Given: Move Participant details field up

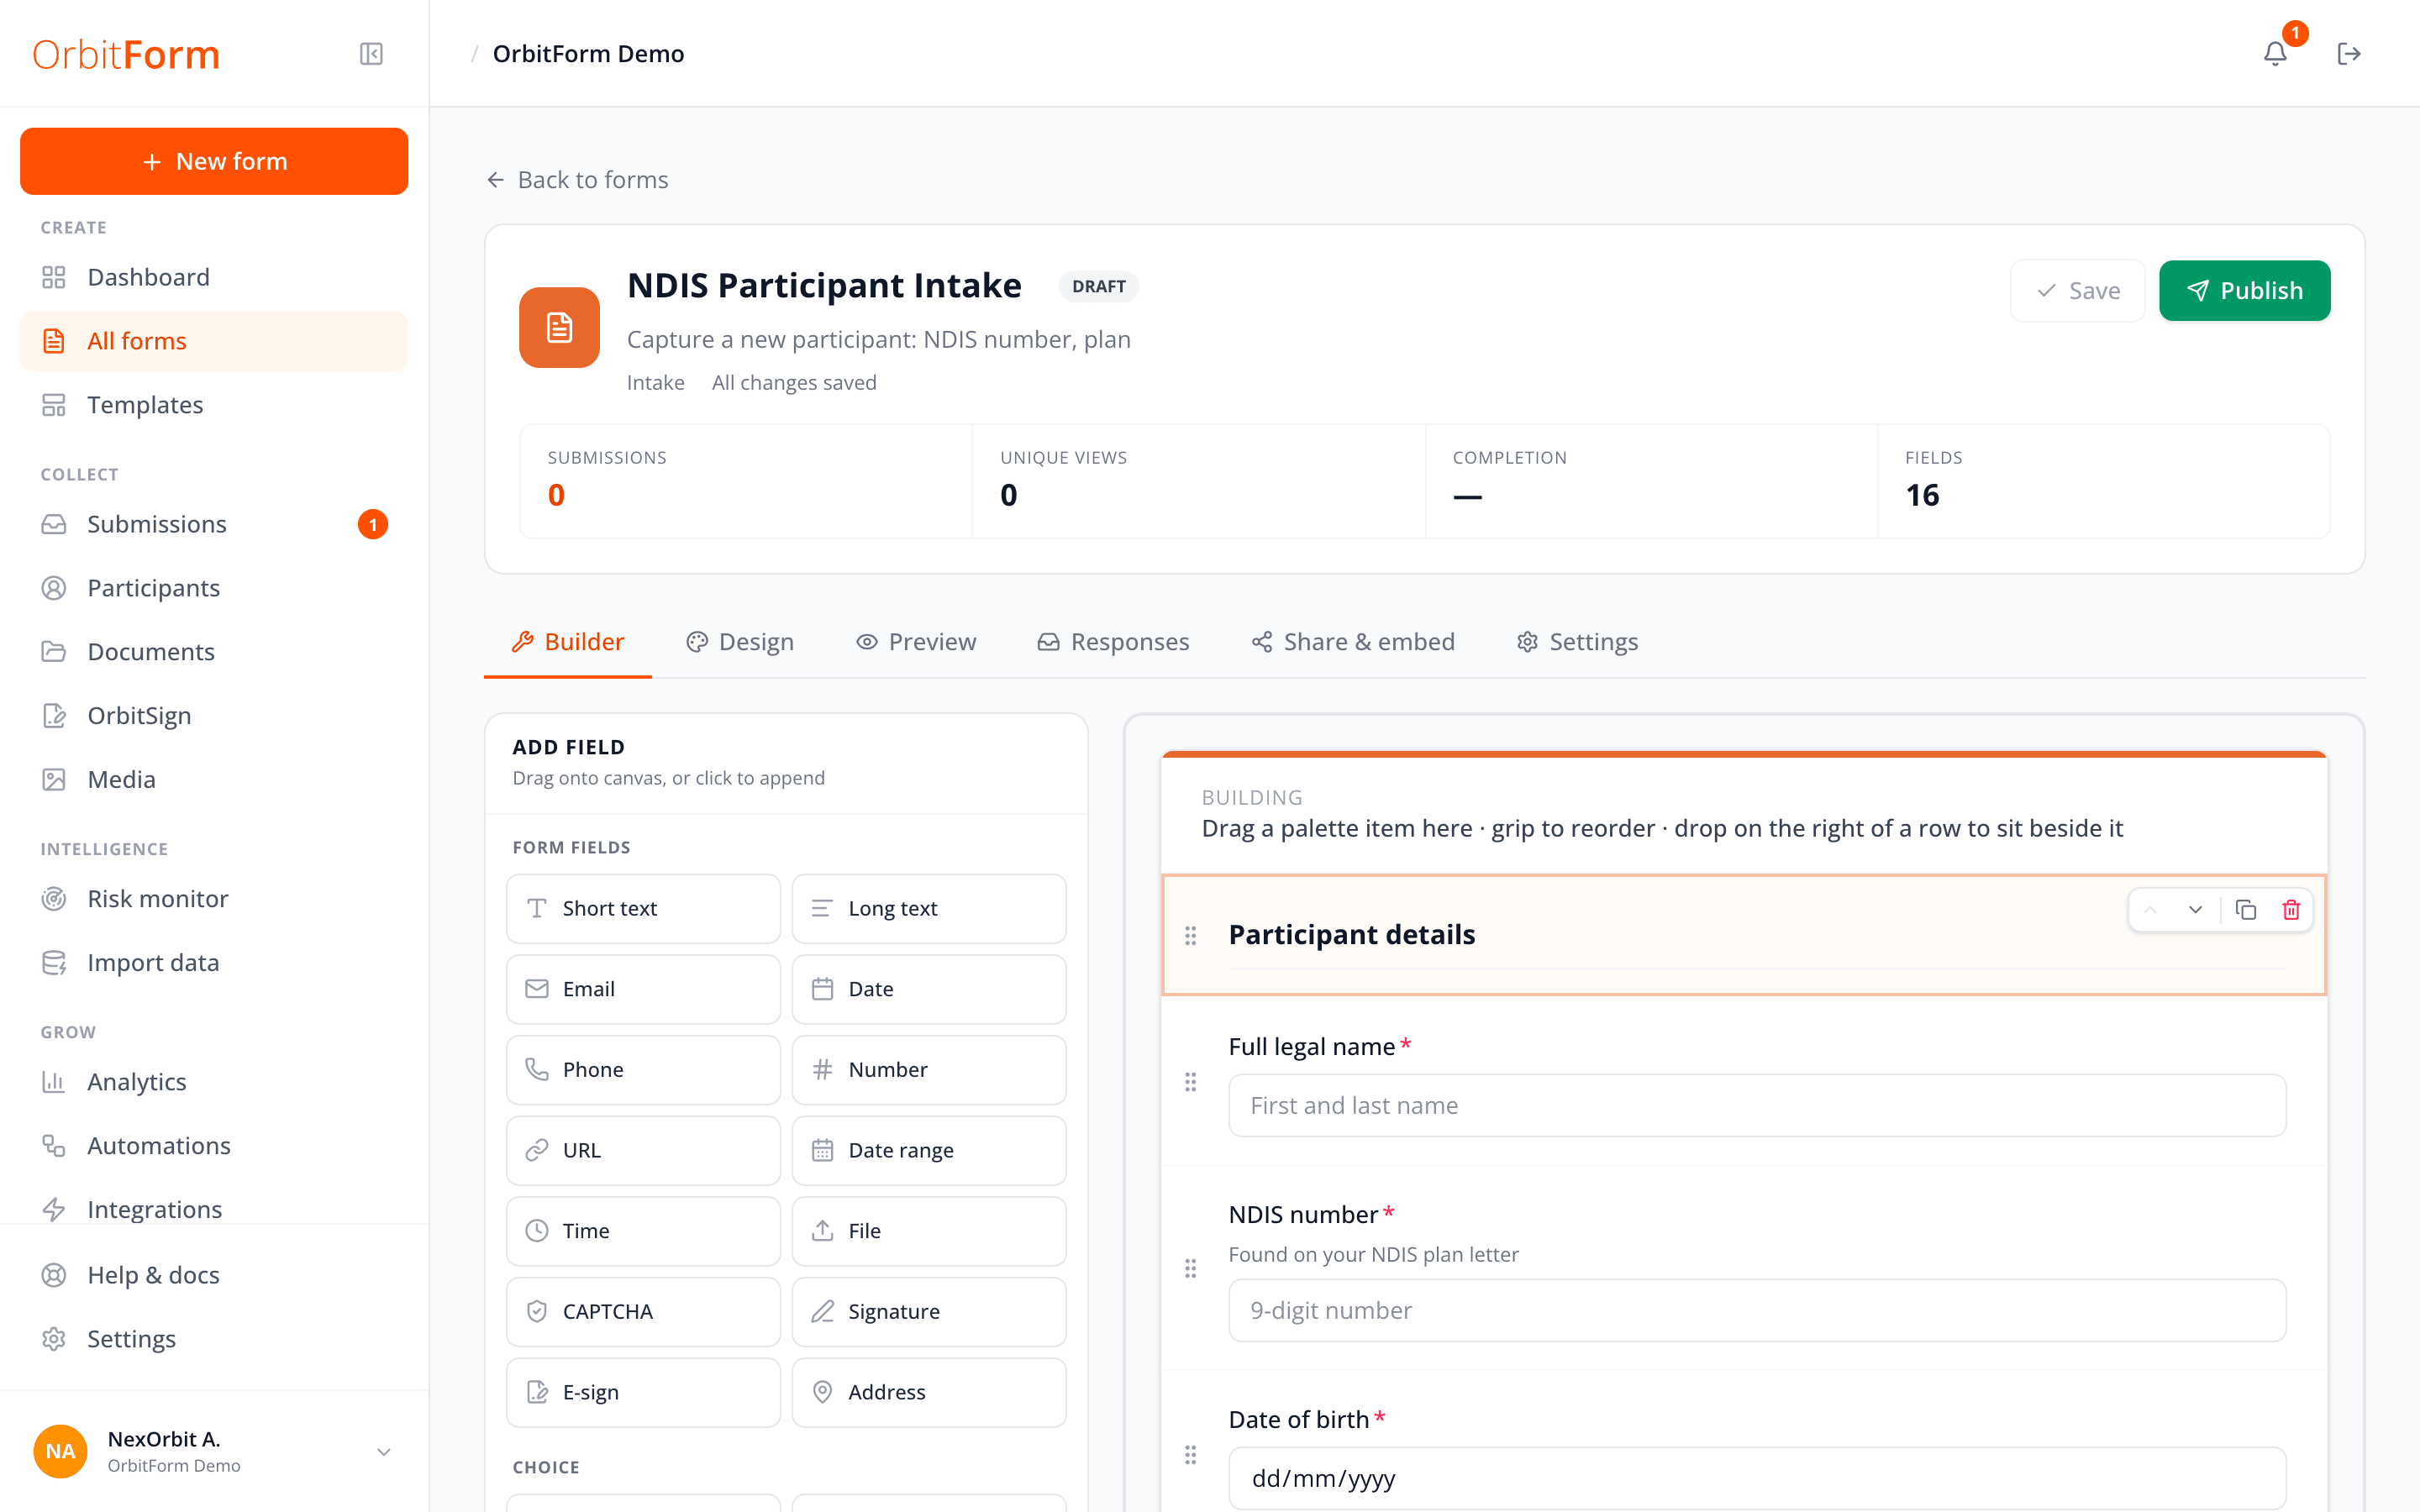Looking at the screenshot, I should tap(2150, 910).
